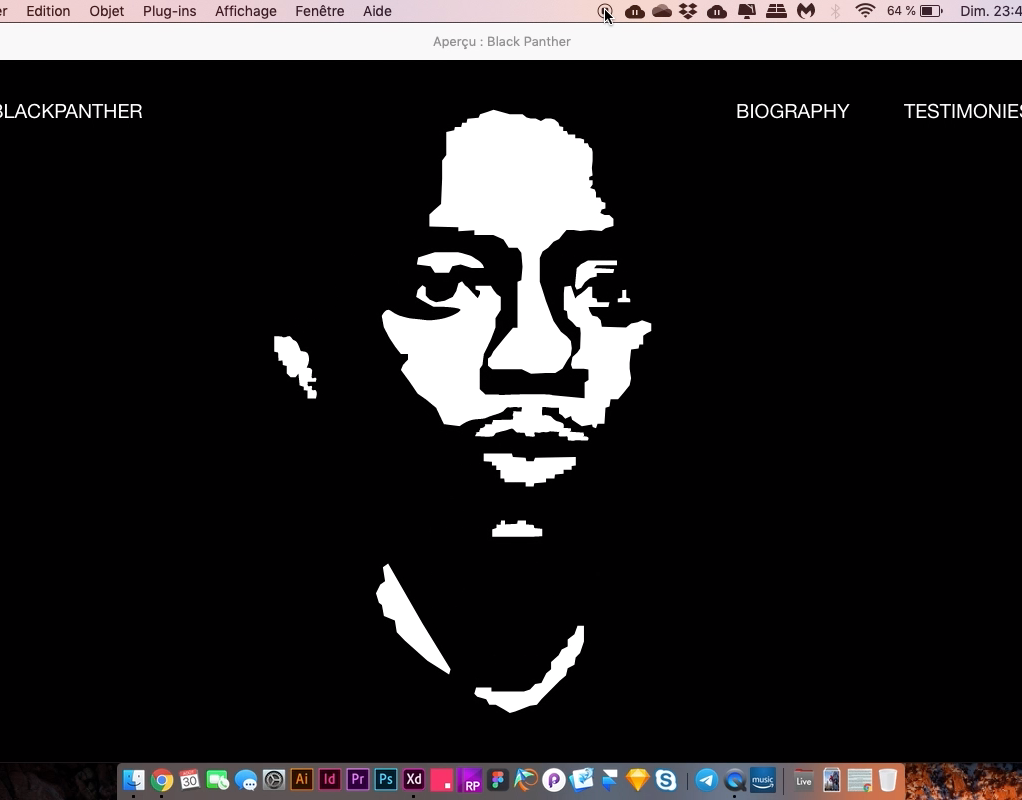Open the Affichage menu

pyautogui.click(x=246, y=11)
